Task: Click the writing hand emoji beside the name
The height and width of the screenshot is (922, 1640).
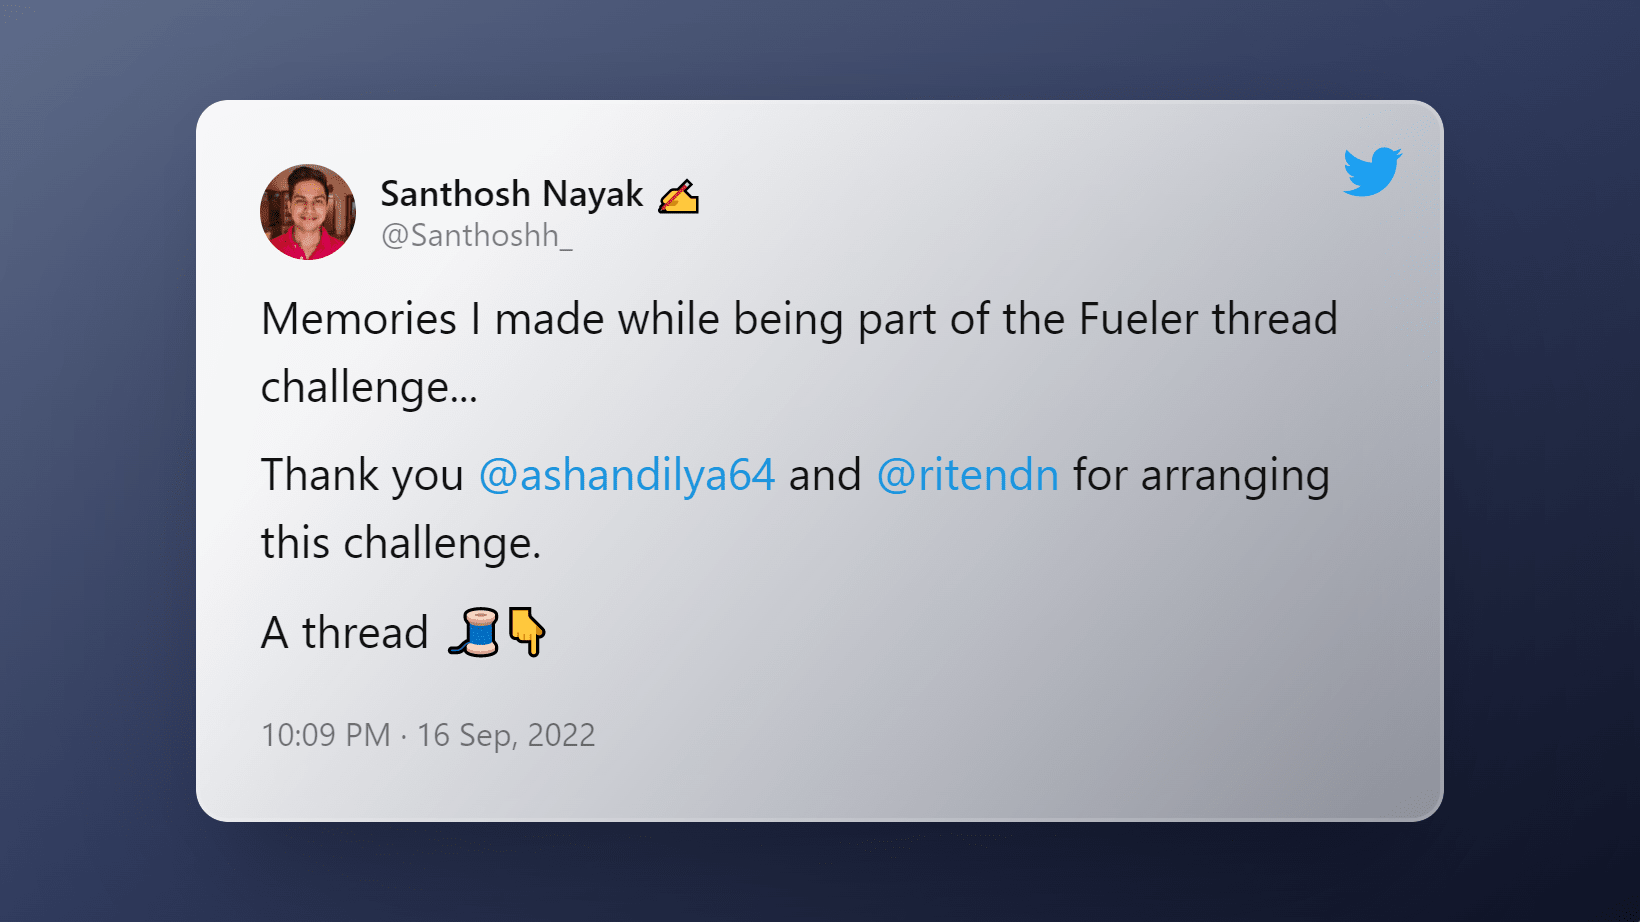Action: coord(678,196)
